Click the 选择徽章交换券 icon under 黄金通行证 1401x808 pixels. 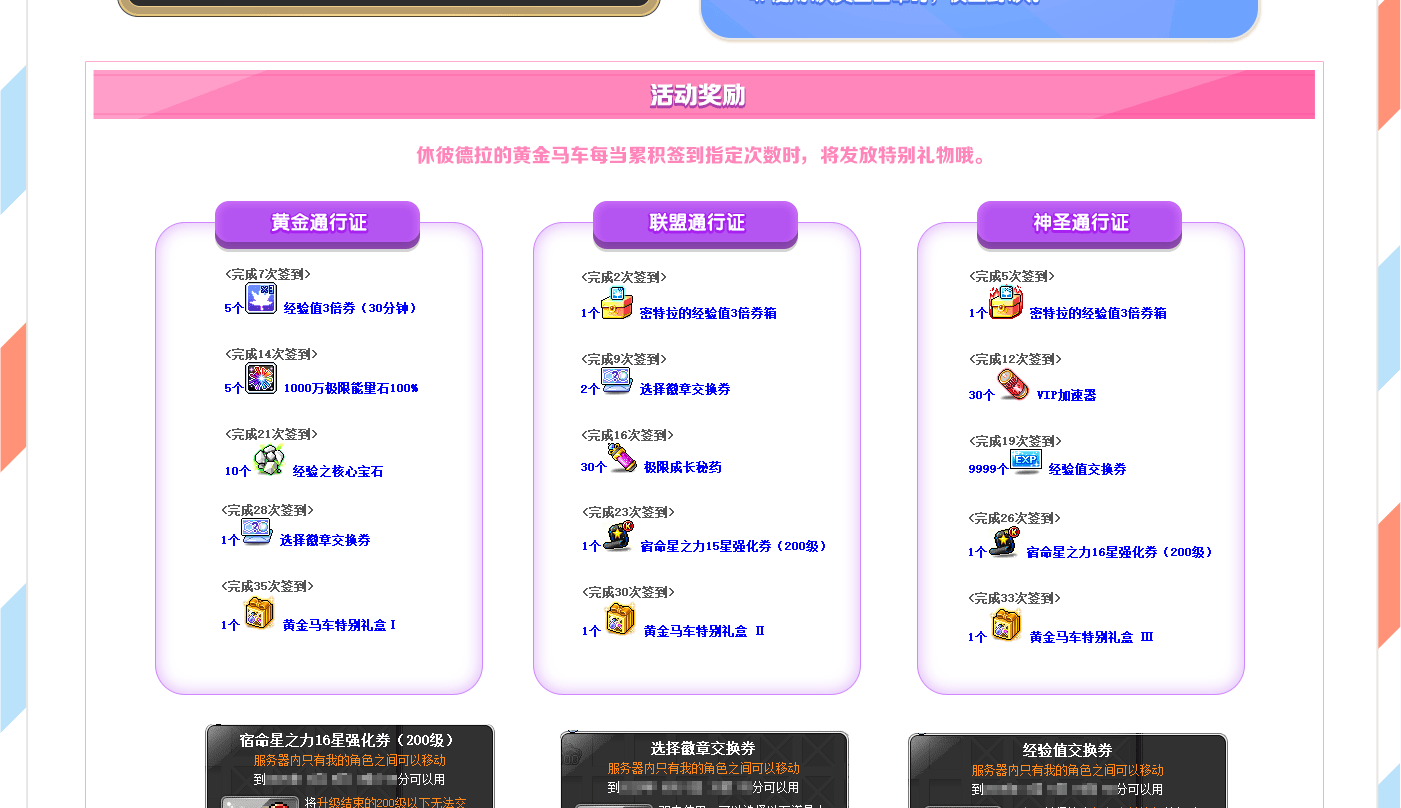[257, 531]
